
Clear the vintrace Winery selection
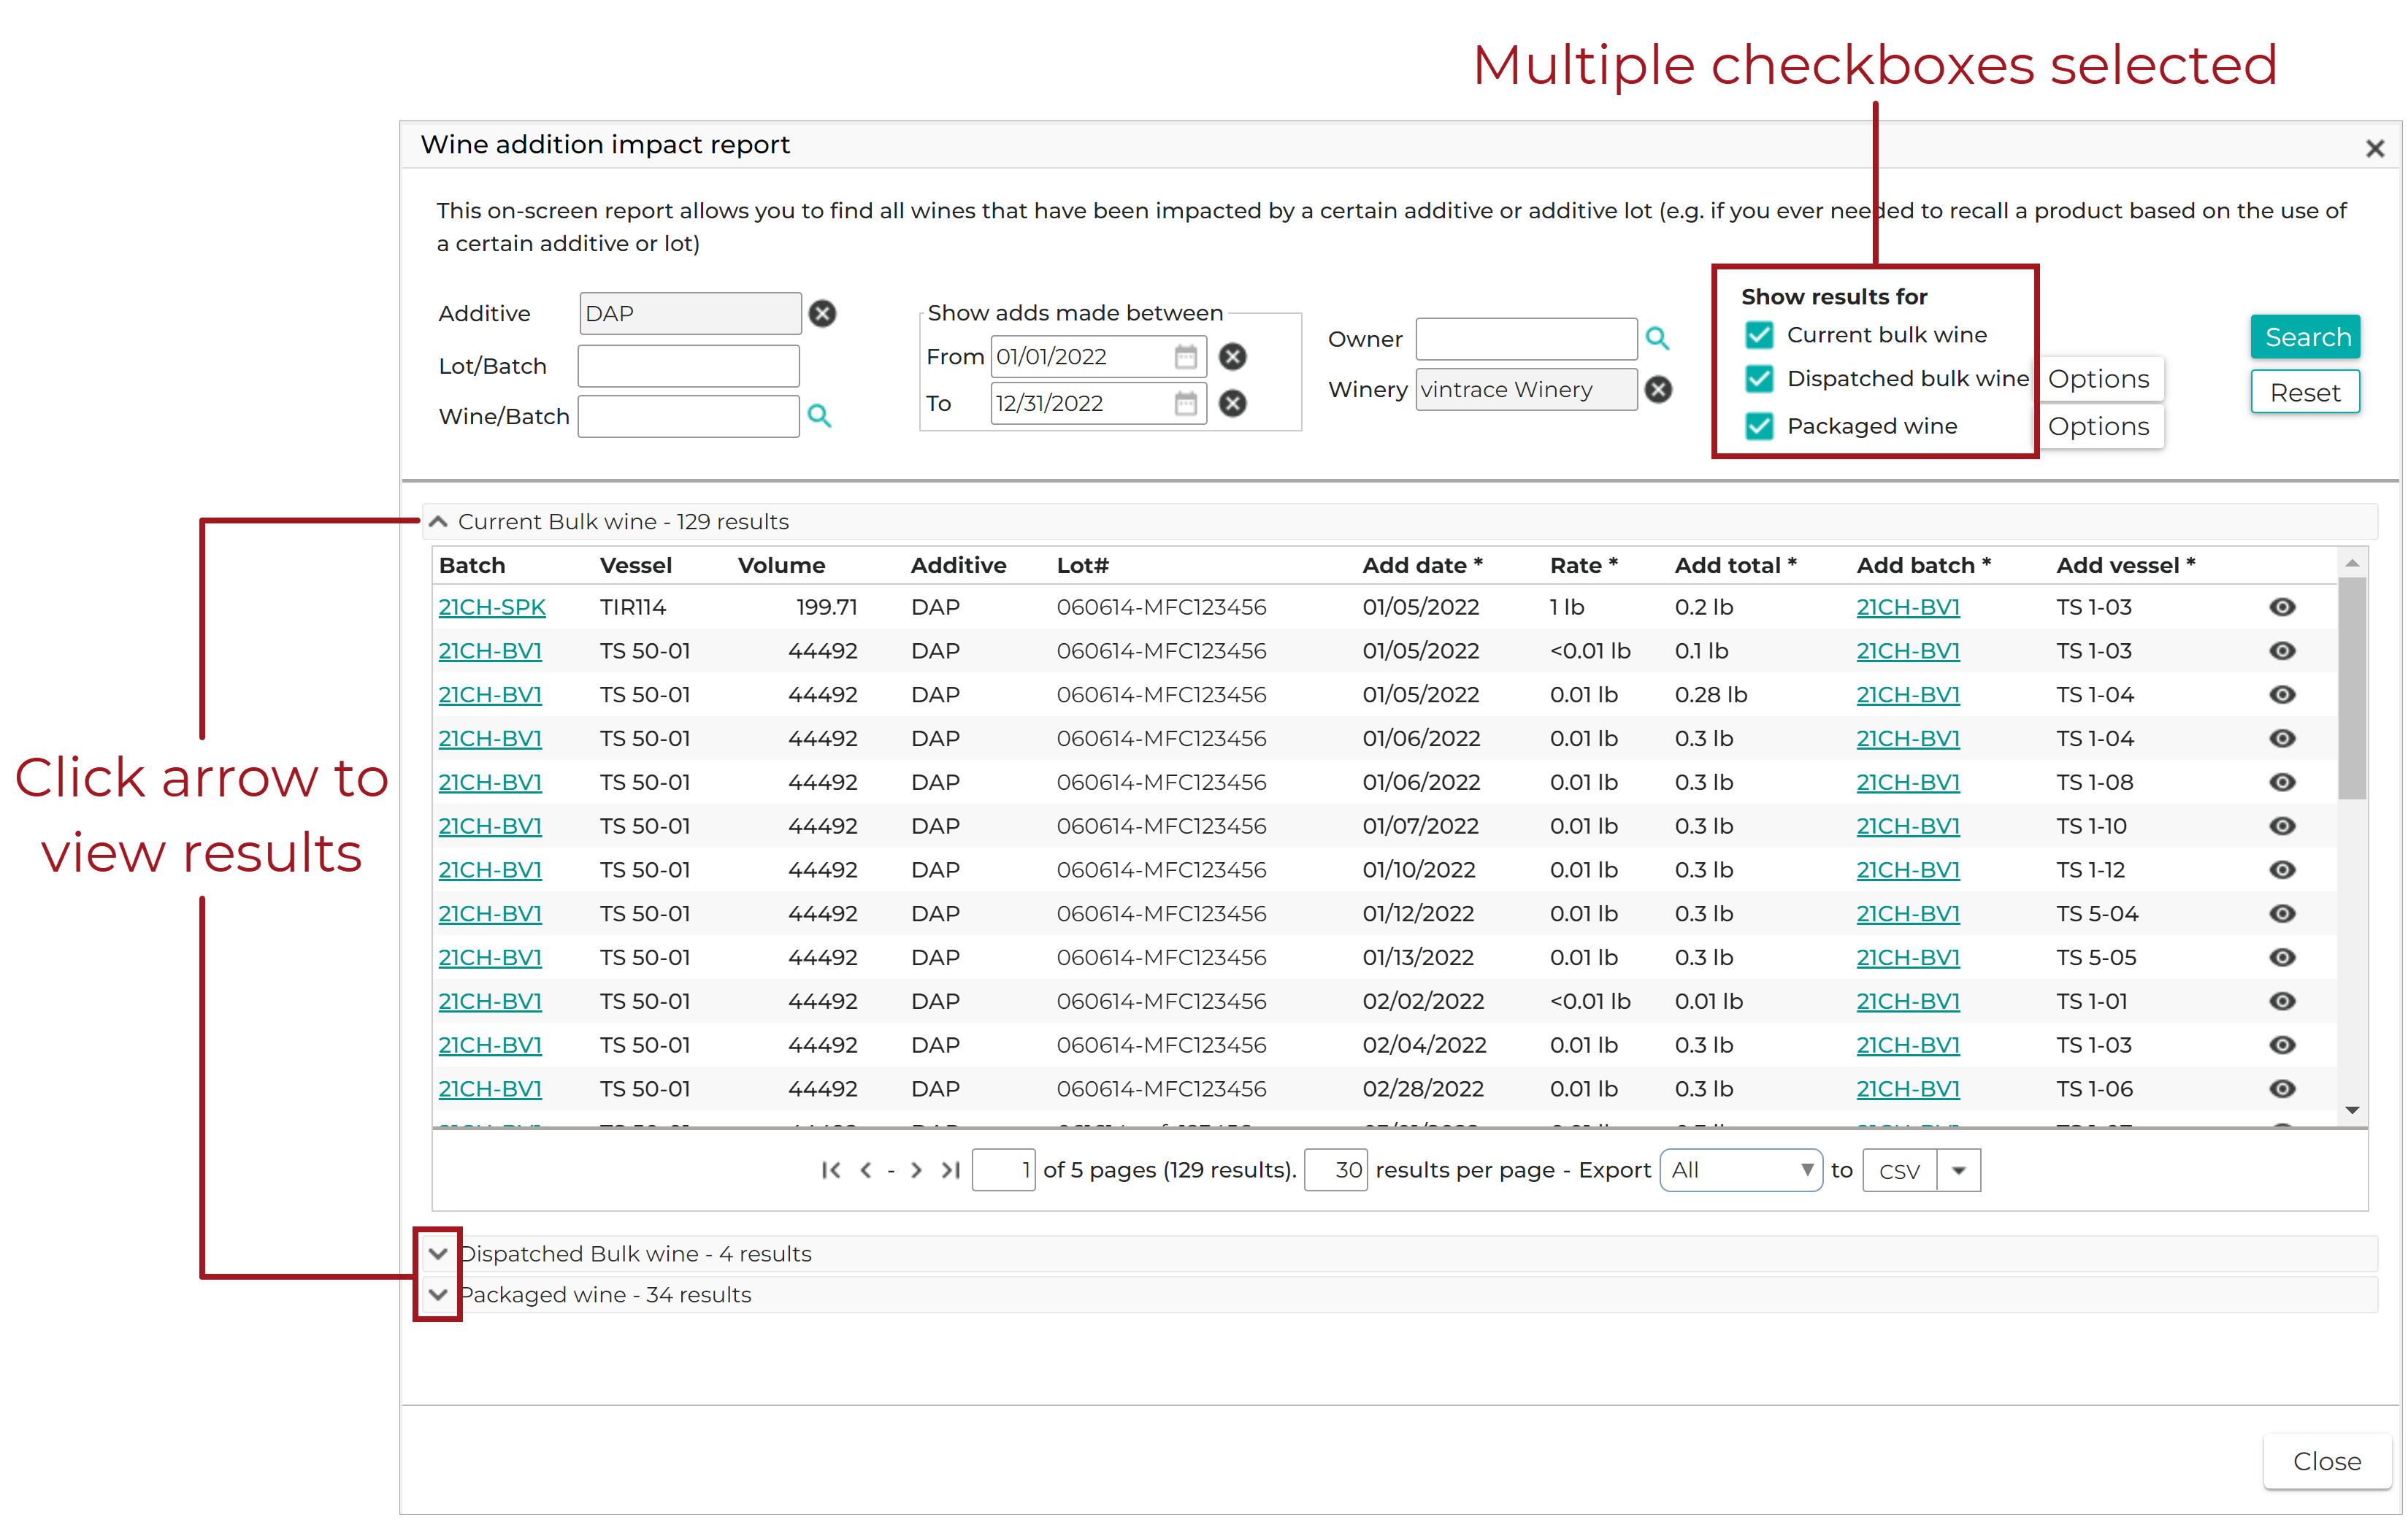pos(1658,390)
